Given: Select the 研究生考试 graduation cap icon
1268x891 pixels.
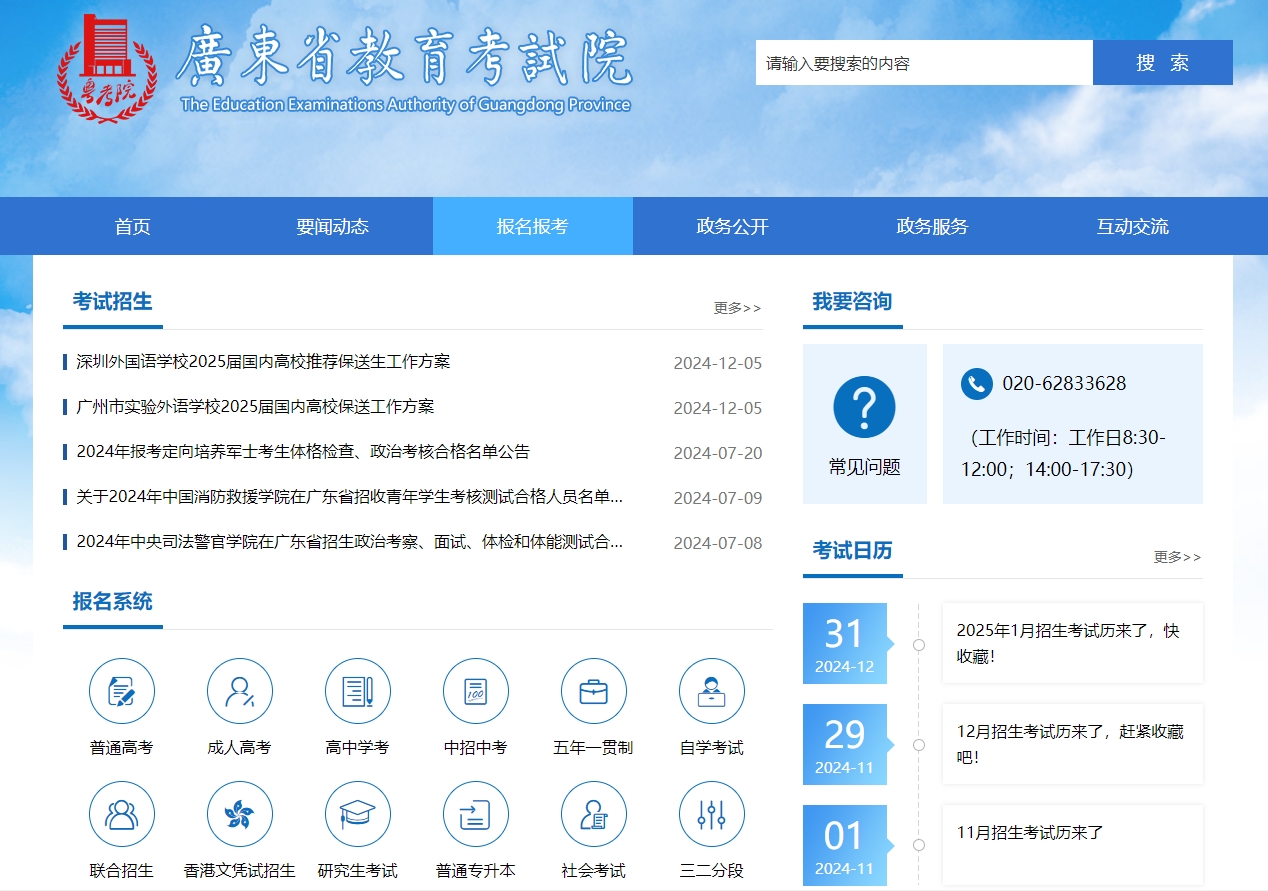Looking at the screenshot, I should [358, 813].
